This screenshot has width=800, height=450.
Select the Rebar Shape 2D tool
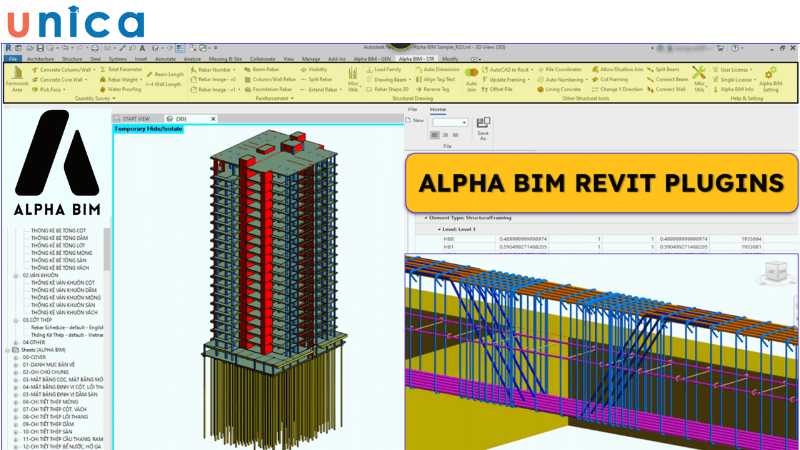tap(388, 89)
